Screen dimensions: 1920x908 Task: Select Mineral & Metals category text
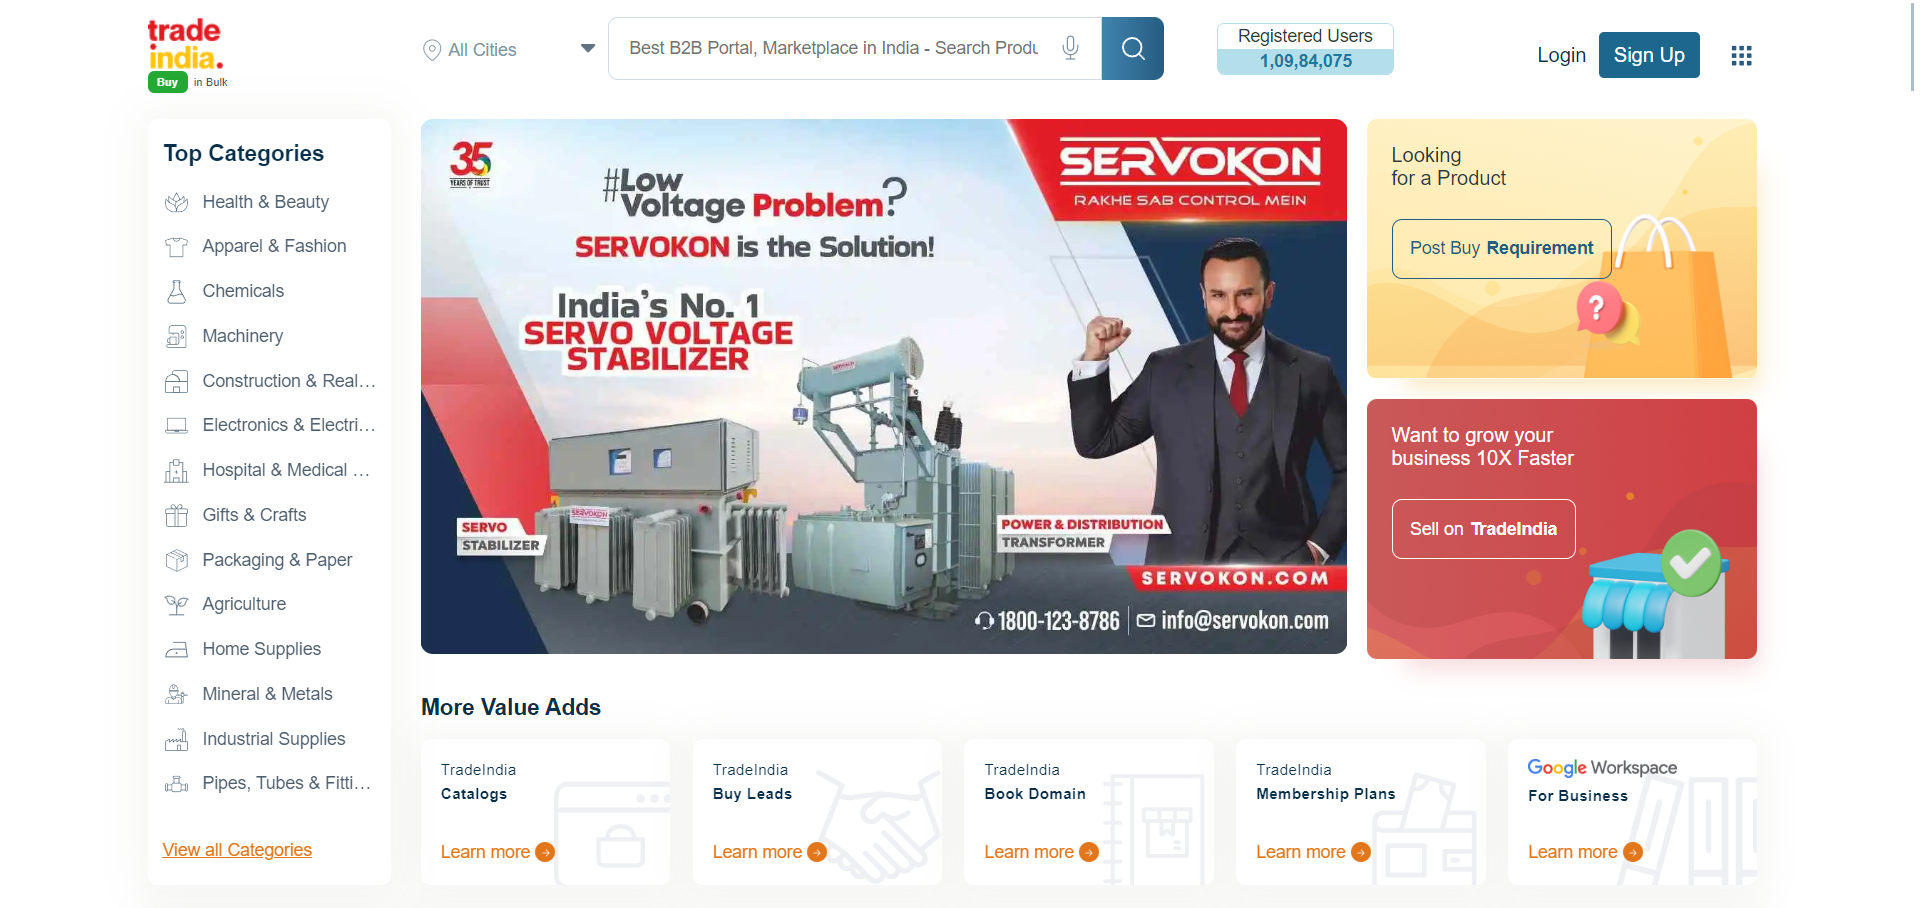point(267,694)
